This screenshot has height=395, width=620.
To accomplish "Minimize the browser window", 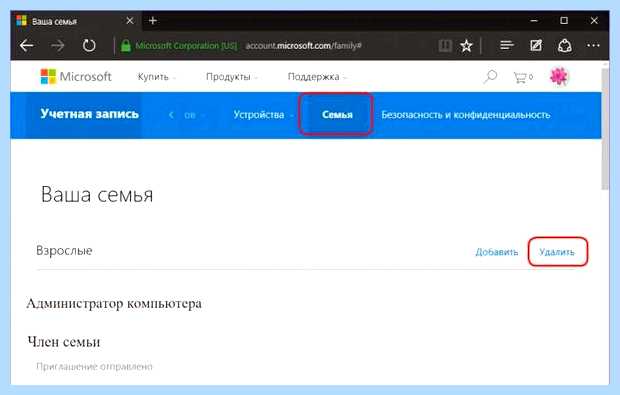I will 534,21.
